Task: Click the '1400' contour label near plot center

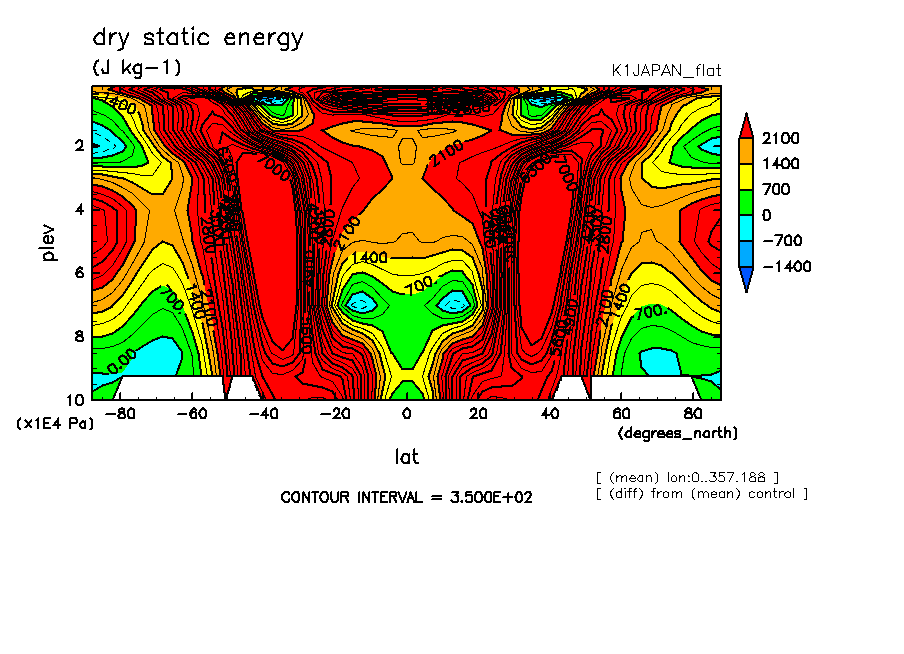Action: (x=369, y=257)
